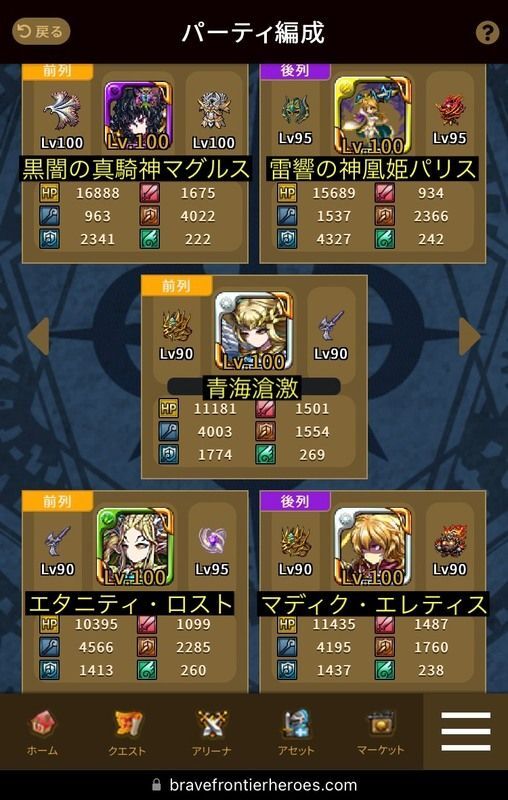508x800 pixels.
Task: Click the left arrow to previous party
Action: 38,336
